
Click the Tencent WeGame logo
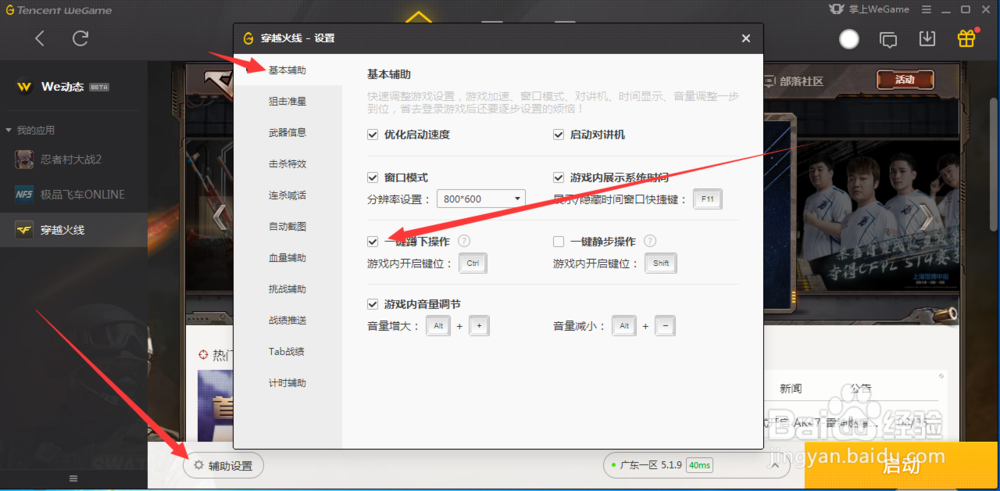pyautogui.click(x=59, y=10)
